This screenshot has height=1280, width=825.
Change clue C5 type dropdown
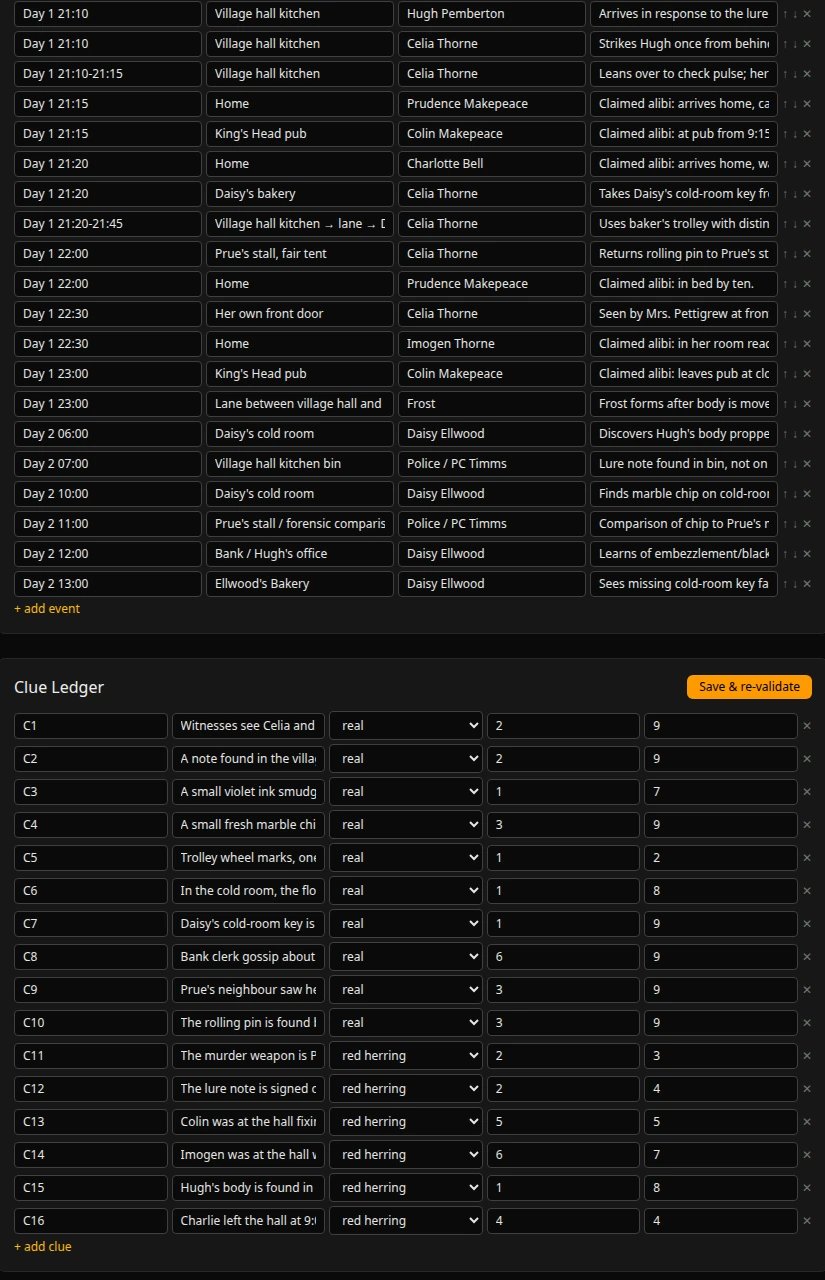[x=406, y=858]
